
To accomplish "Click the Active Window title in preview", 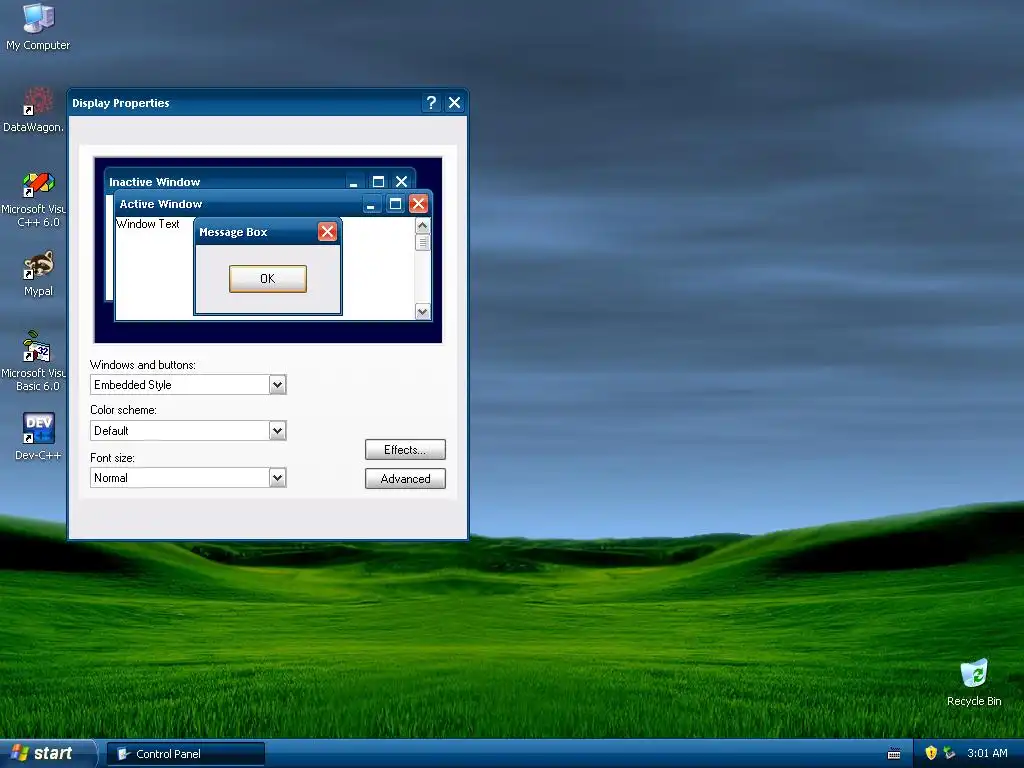I will pyautogui.click(x=161, y=204).
